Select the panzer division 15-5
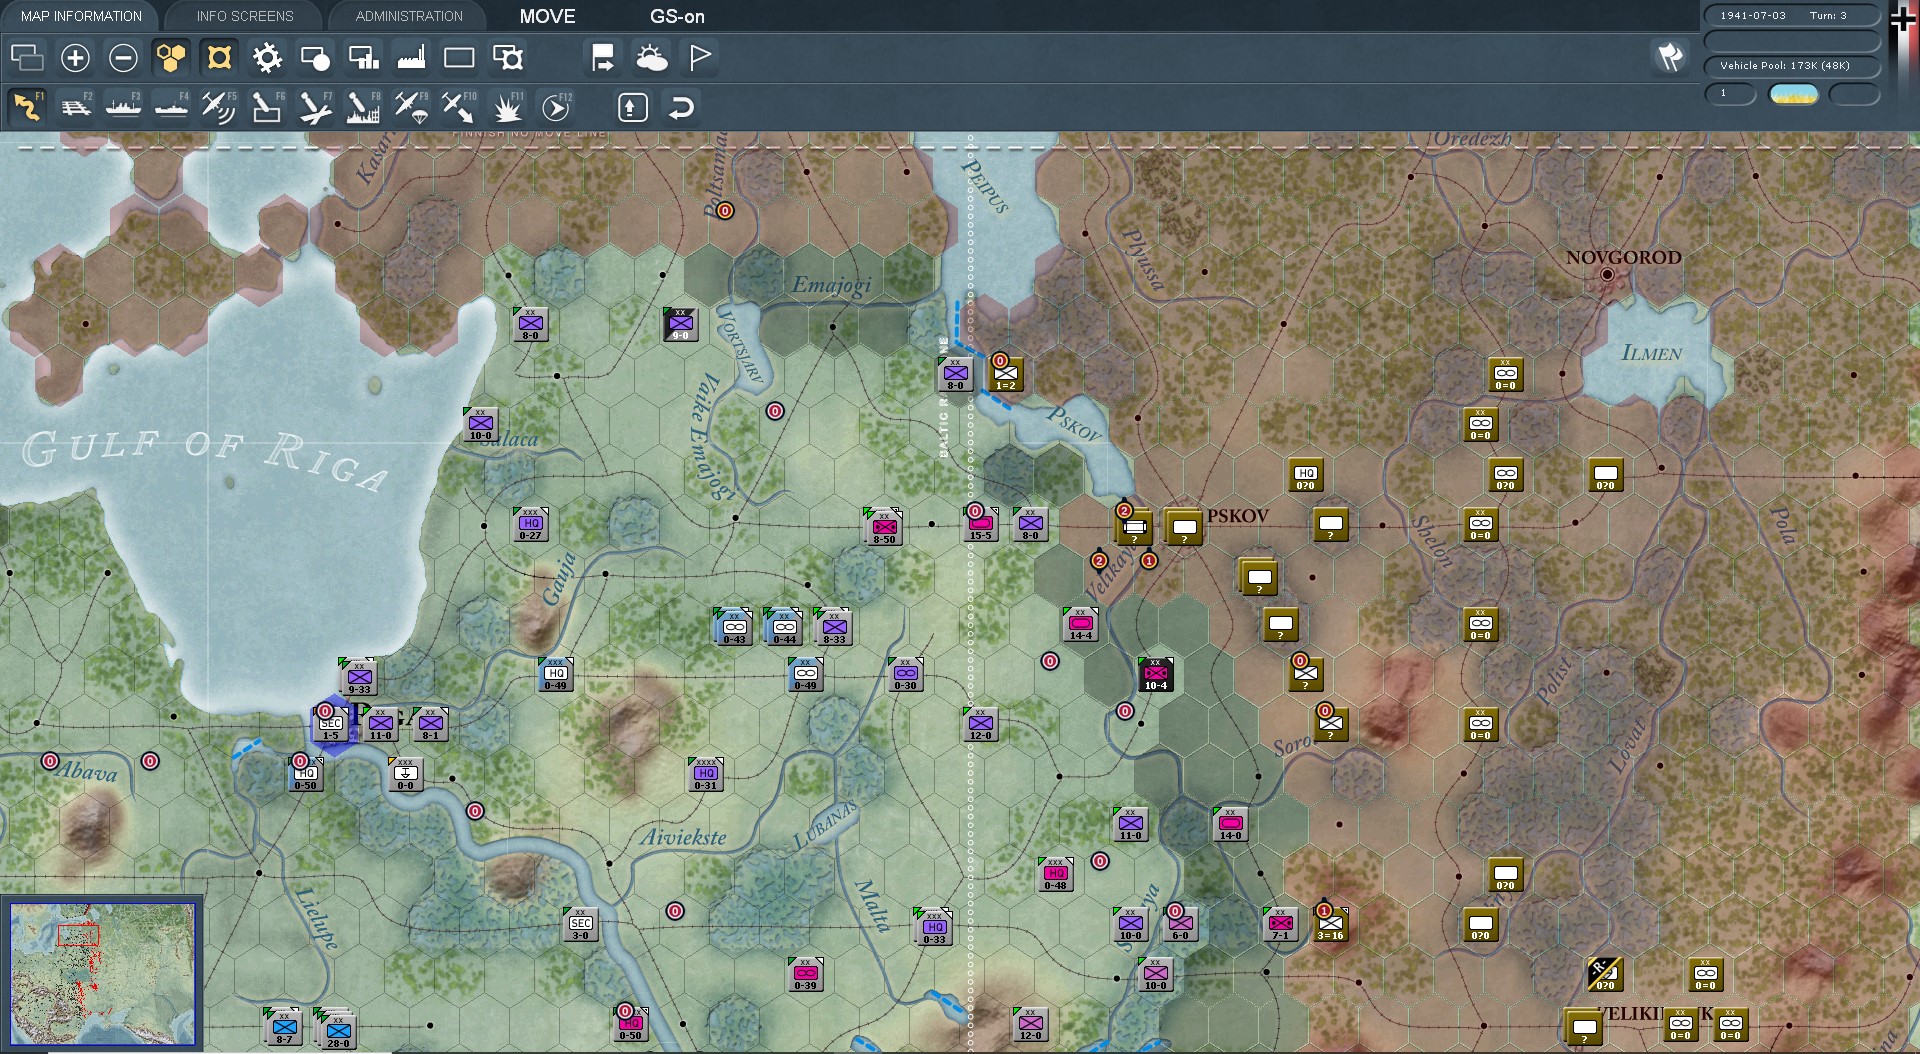Image resolution: width=1920 pixels, height=1054 pixels. 981,524
